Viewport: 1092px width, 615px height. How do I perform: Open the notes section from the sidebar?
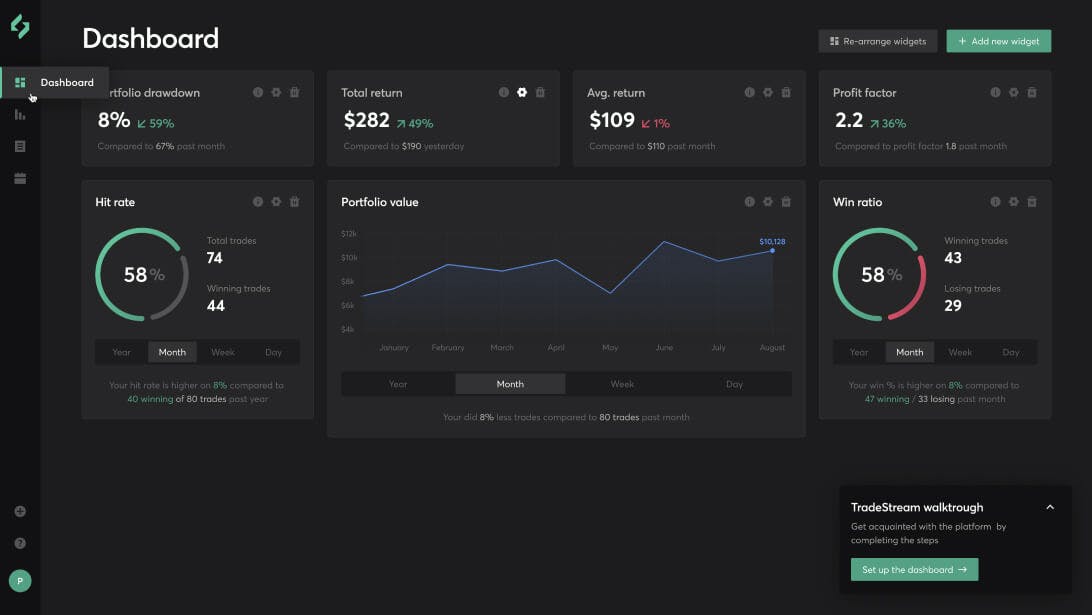20,145
